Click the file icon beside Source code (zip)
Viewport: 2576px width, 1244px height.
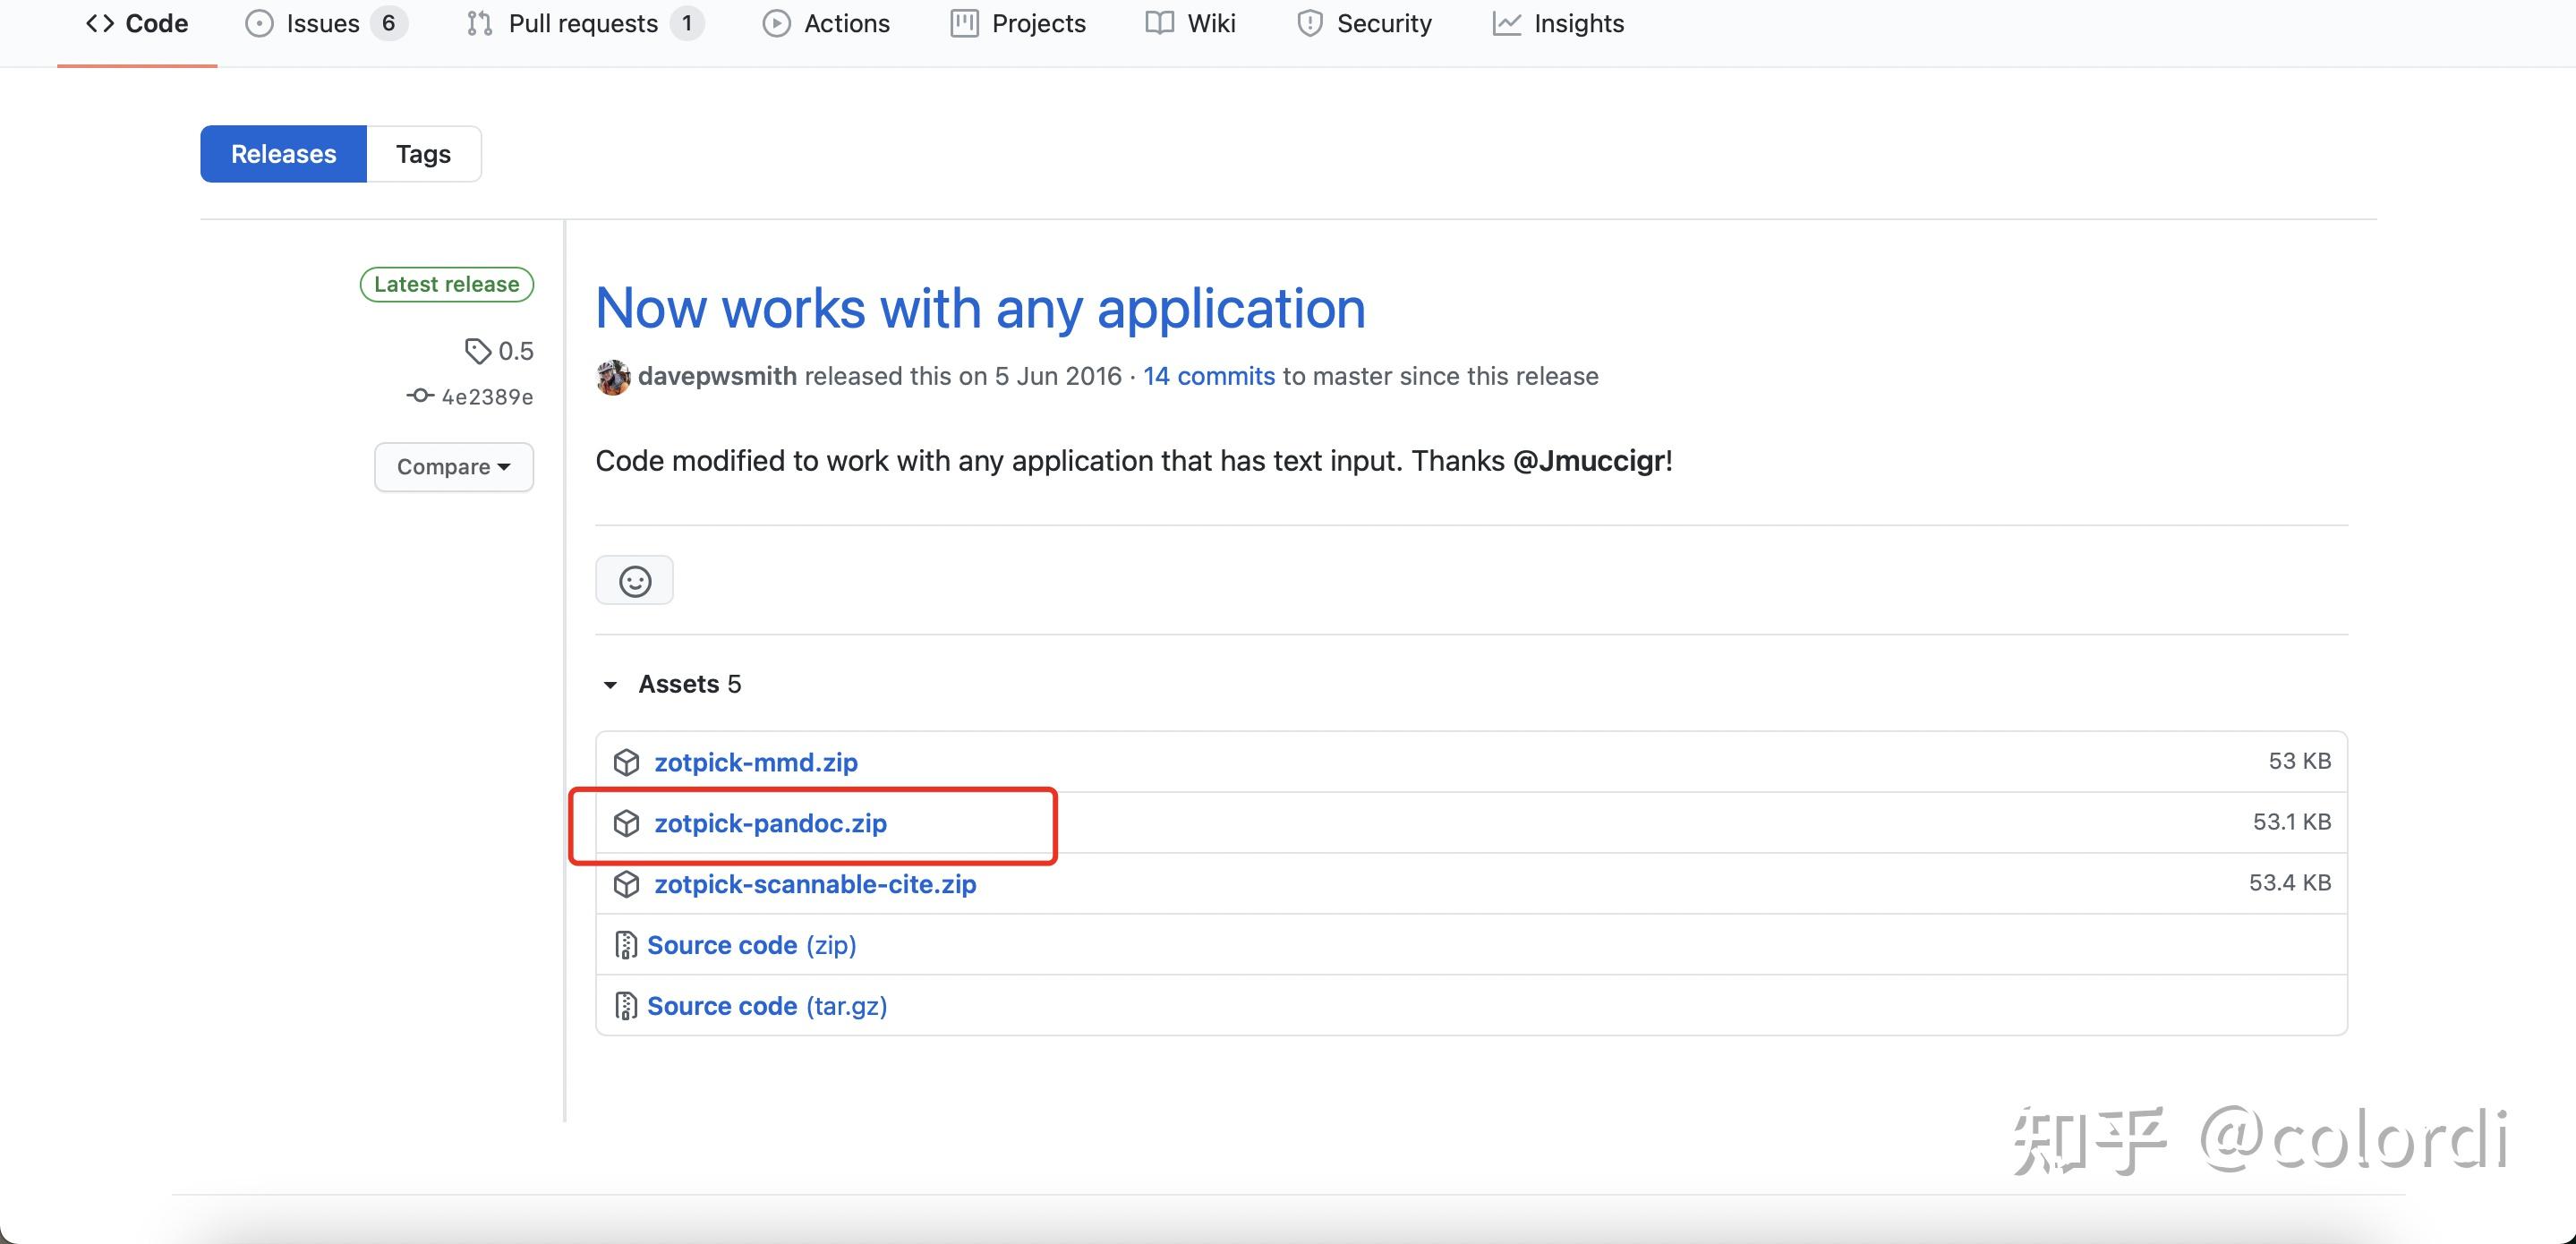coord(625,945)
